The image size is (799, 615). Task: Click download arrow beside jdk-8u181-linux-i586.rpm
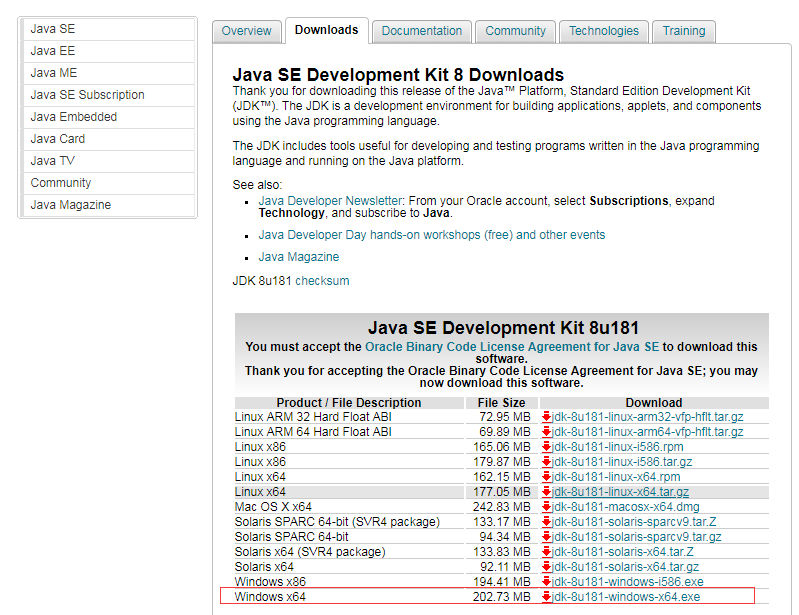[546, 447]
